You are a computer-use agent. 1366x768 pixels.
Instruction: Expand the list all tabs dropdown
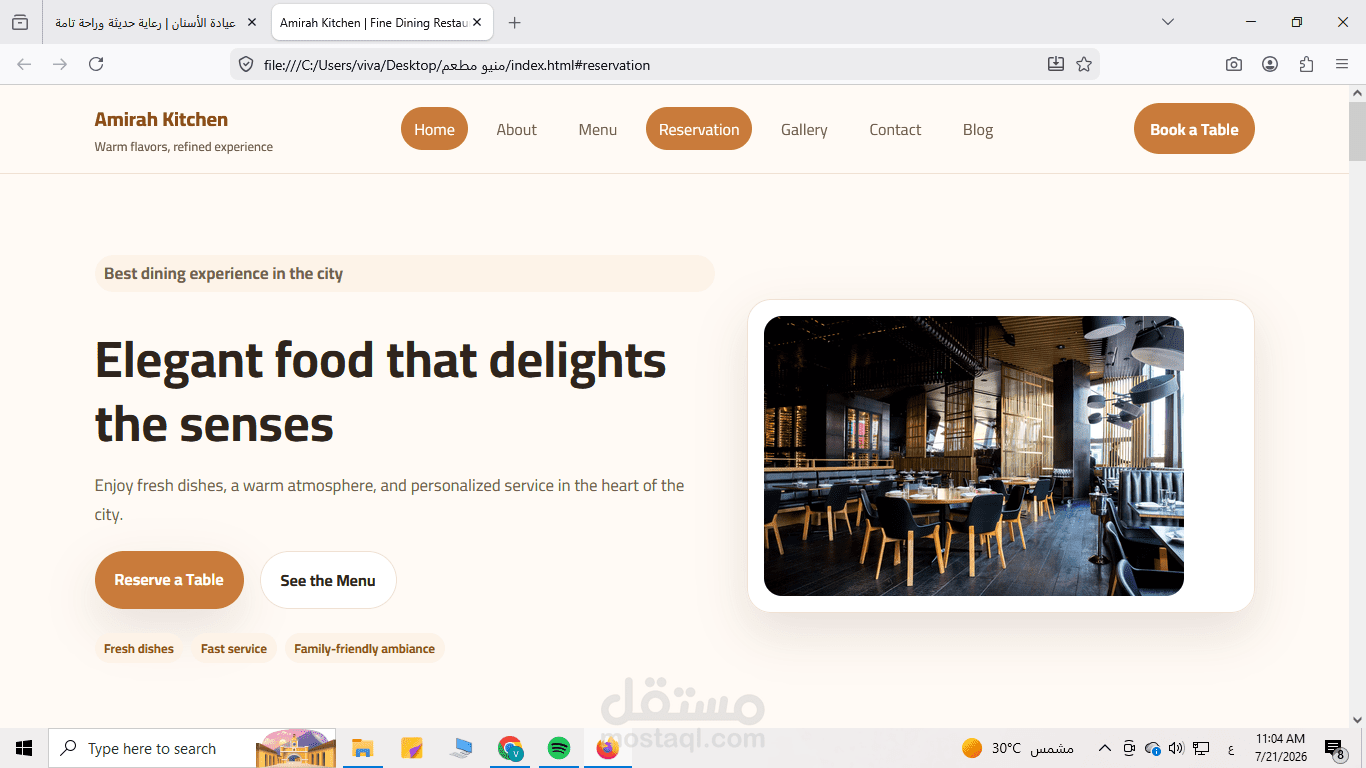point(1167,22)
